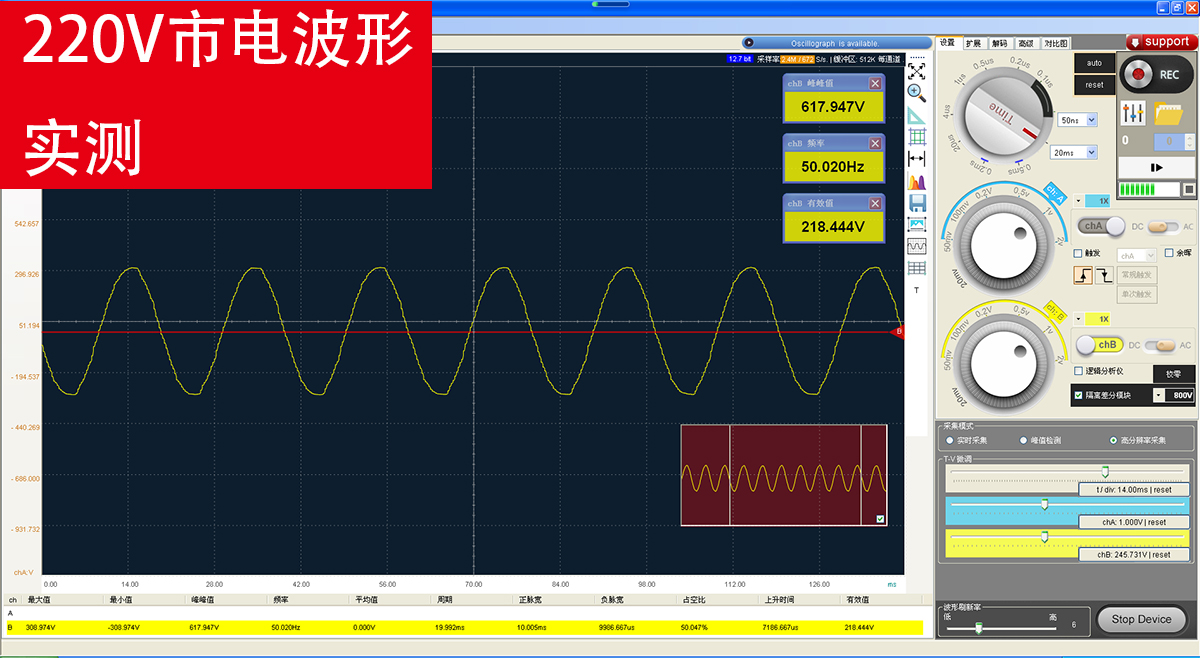This screenshot has height=658, width=1200.
Task: Click the playback counter spinner arrows
Action: 1189,141
